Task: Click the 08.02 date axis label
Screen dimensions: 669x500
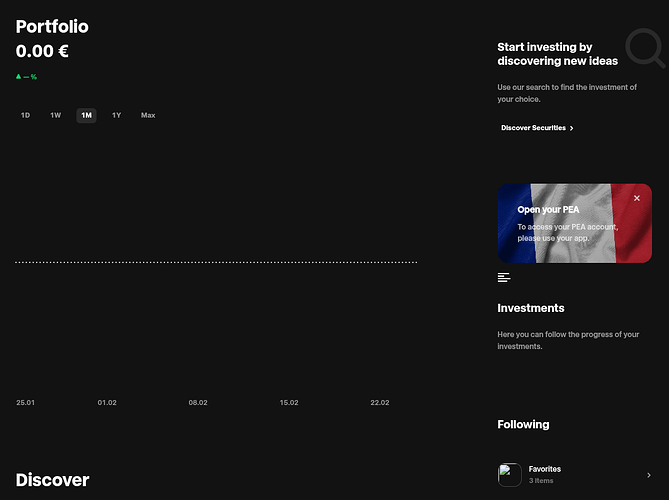Action: [198, 402]
